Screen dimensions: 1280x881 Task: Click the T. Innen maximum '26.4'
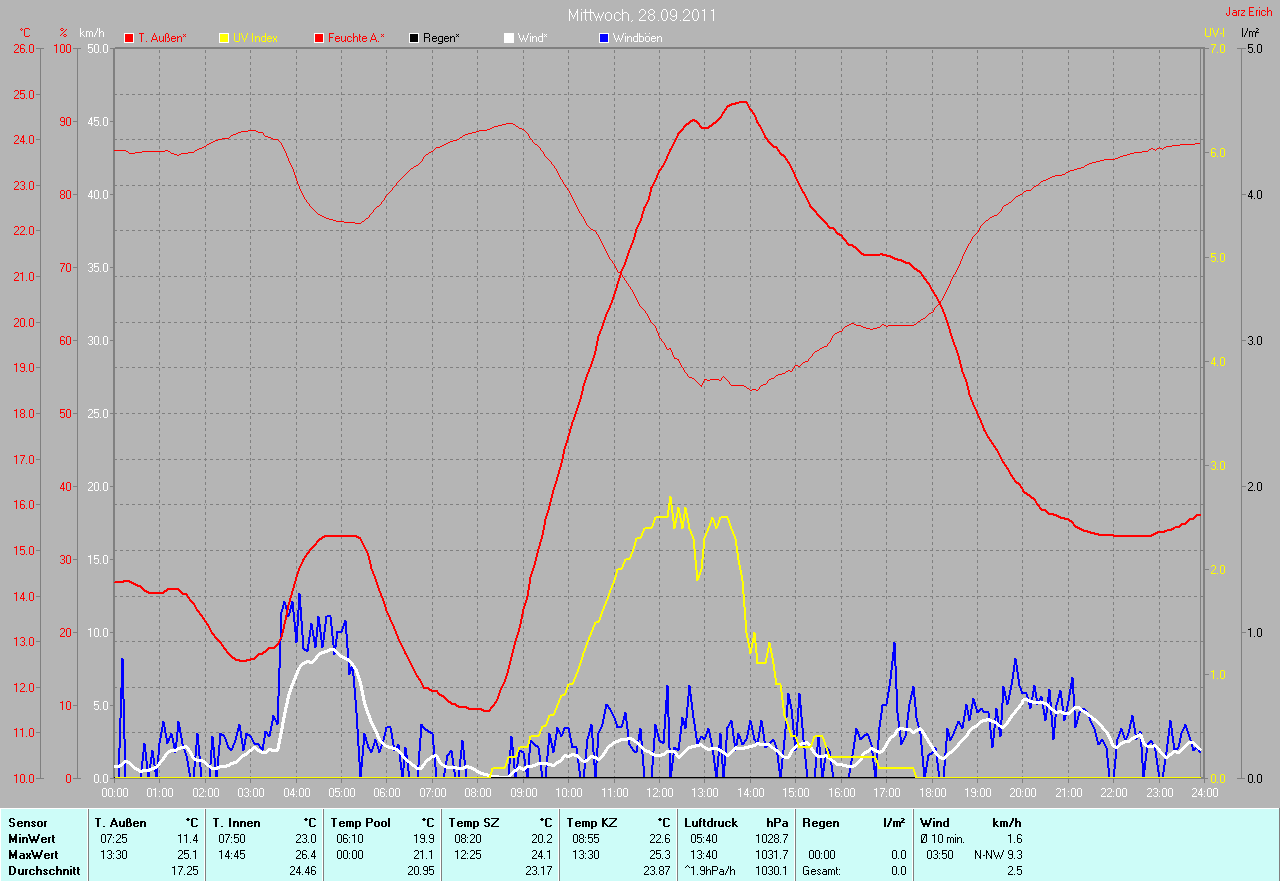304,855
